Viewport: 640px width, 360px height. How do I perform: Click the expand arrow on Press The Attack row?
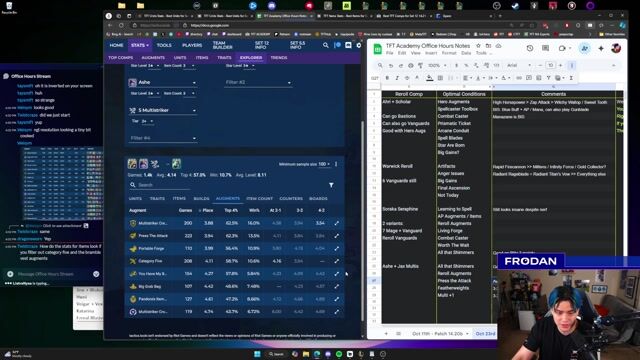(x=336, y=236)
